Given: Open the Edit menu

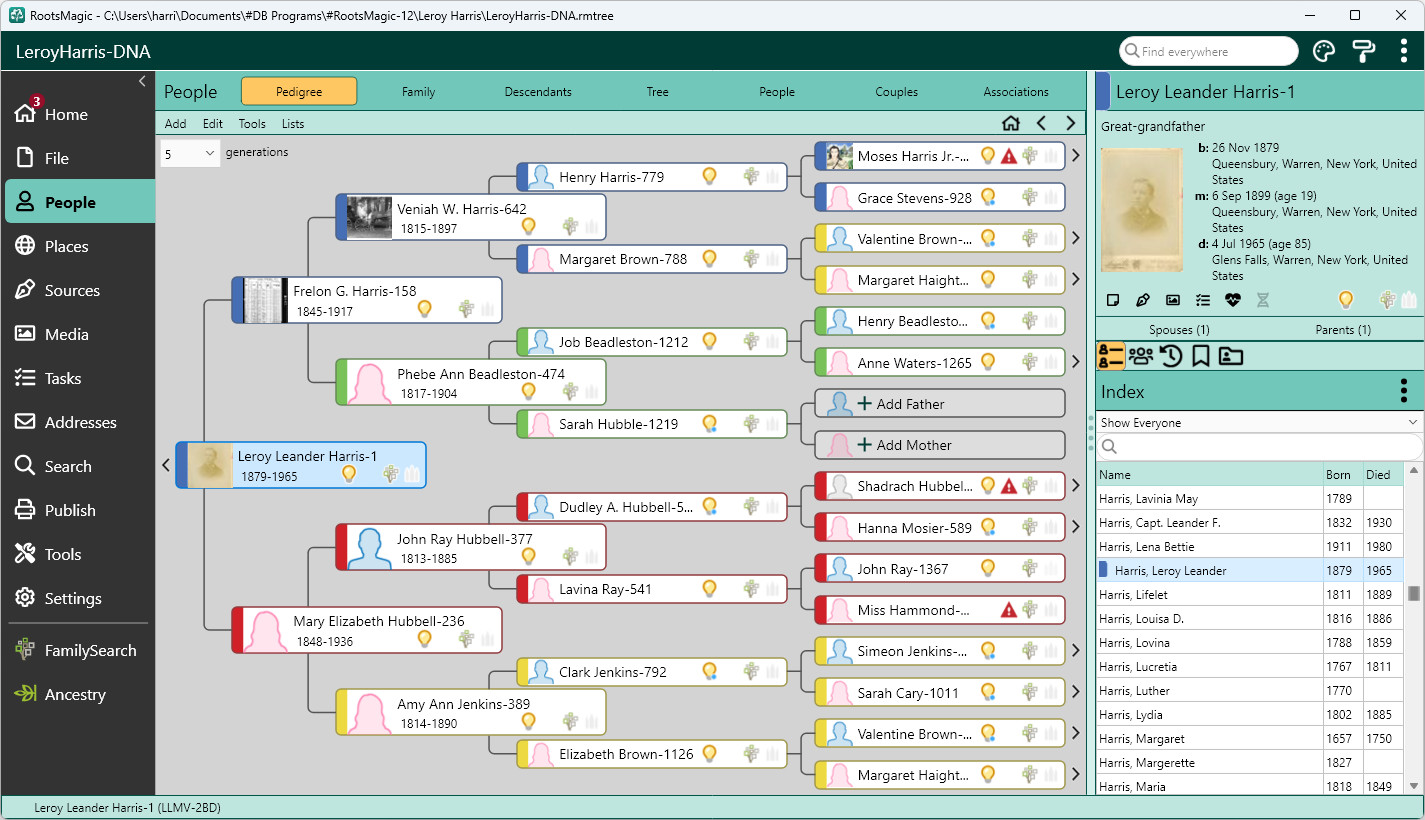Looking at the screenshot, I should point(213,124).
